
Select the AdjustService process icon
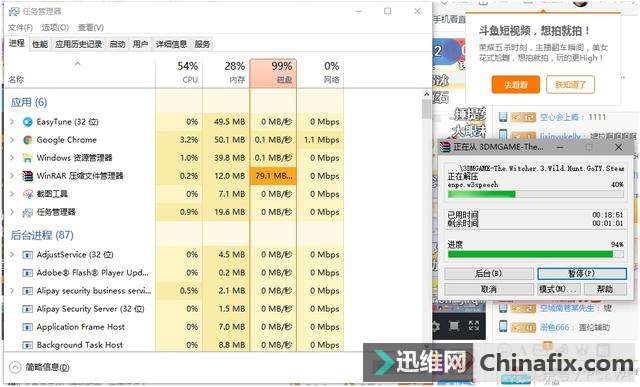tap(27, 255)
